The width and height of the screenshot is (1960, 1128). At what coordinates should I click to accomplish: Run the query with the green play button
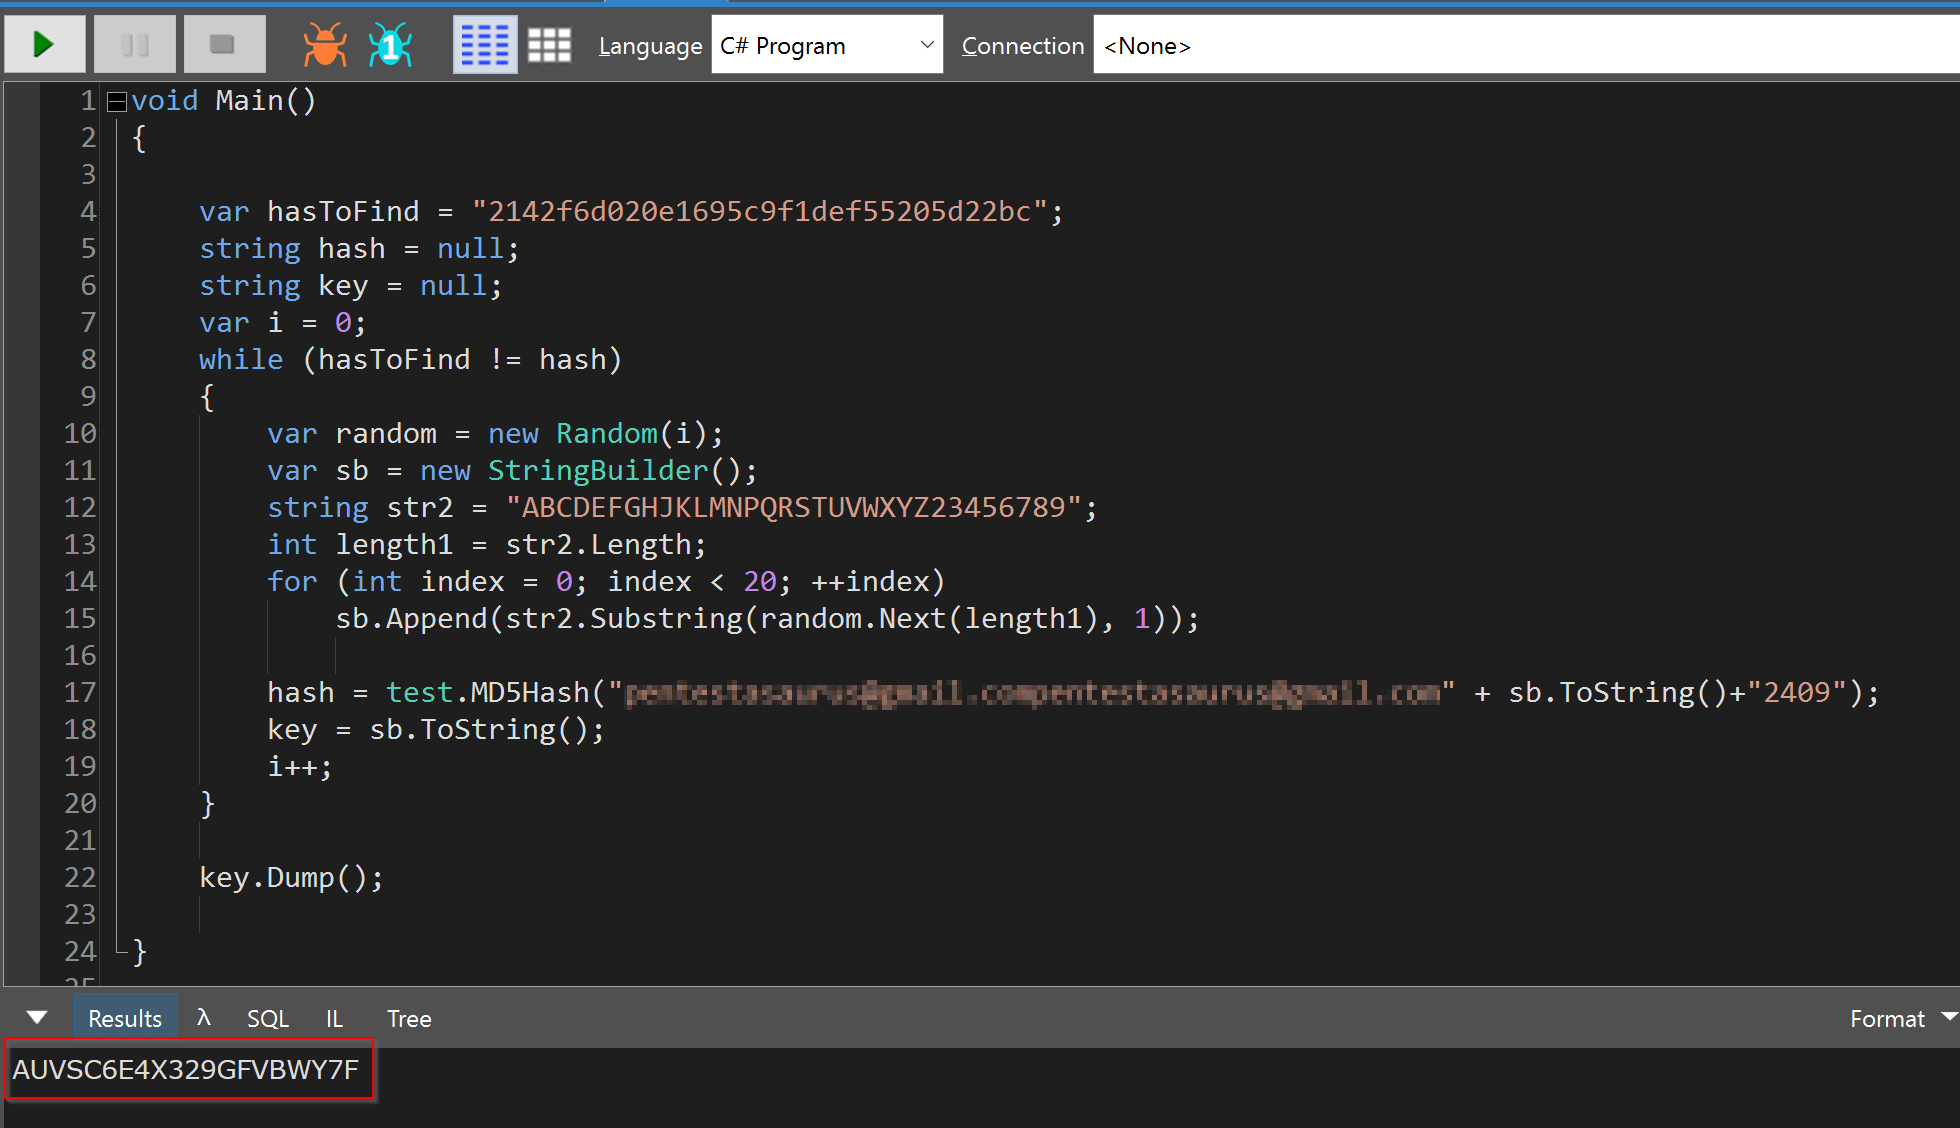point(45,45)
